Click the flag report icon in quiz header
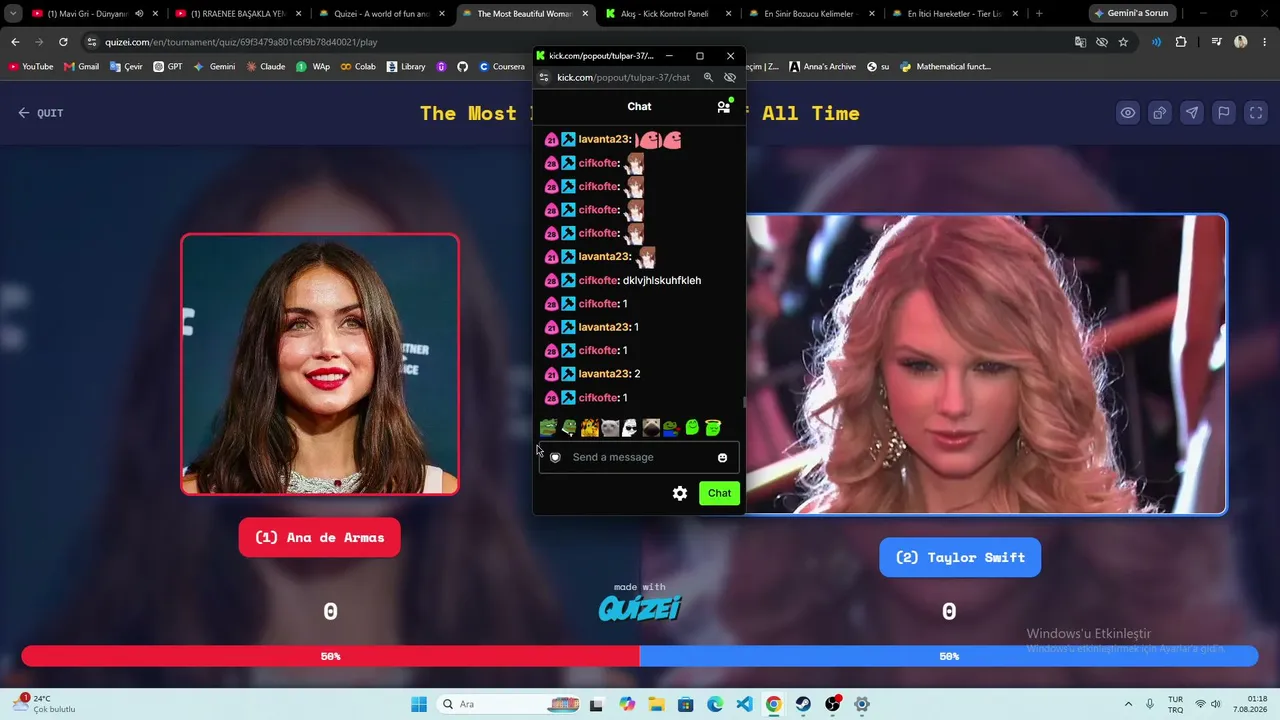The image size is (1280, 720). pyautogui.click(x=1224, y=113)
